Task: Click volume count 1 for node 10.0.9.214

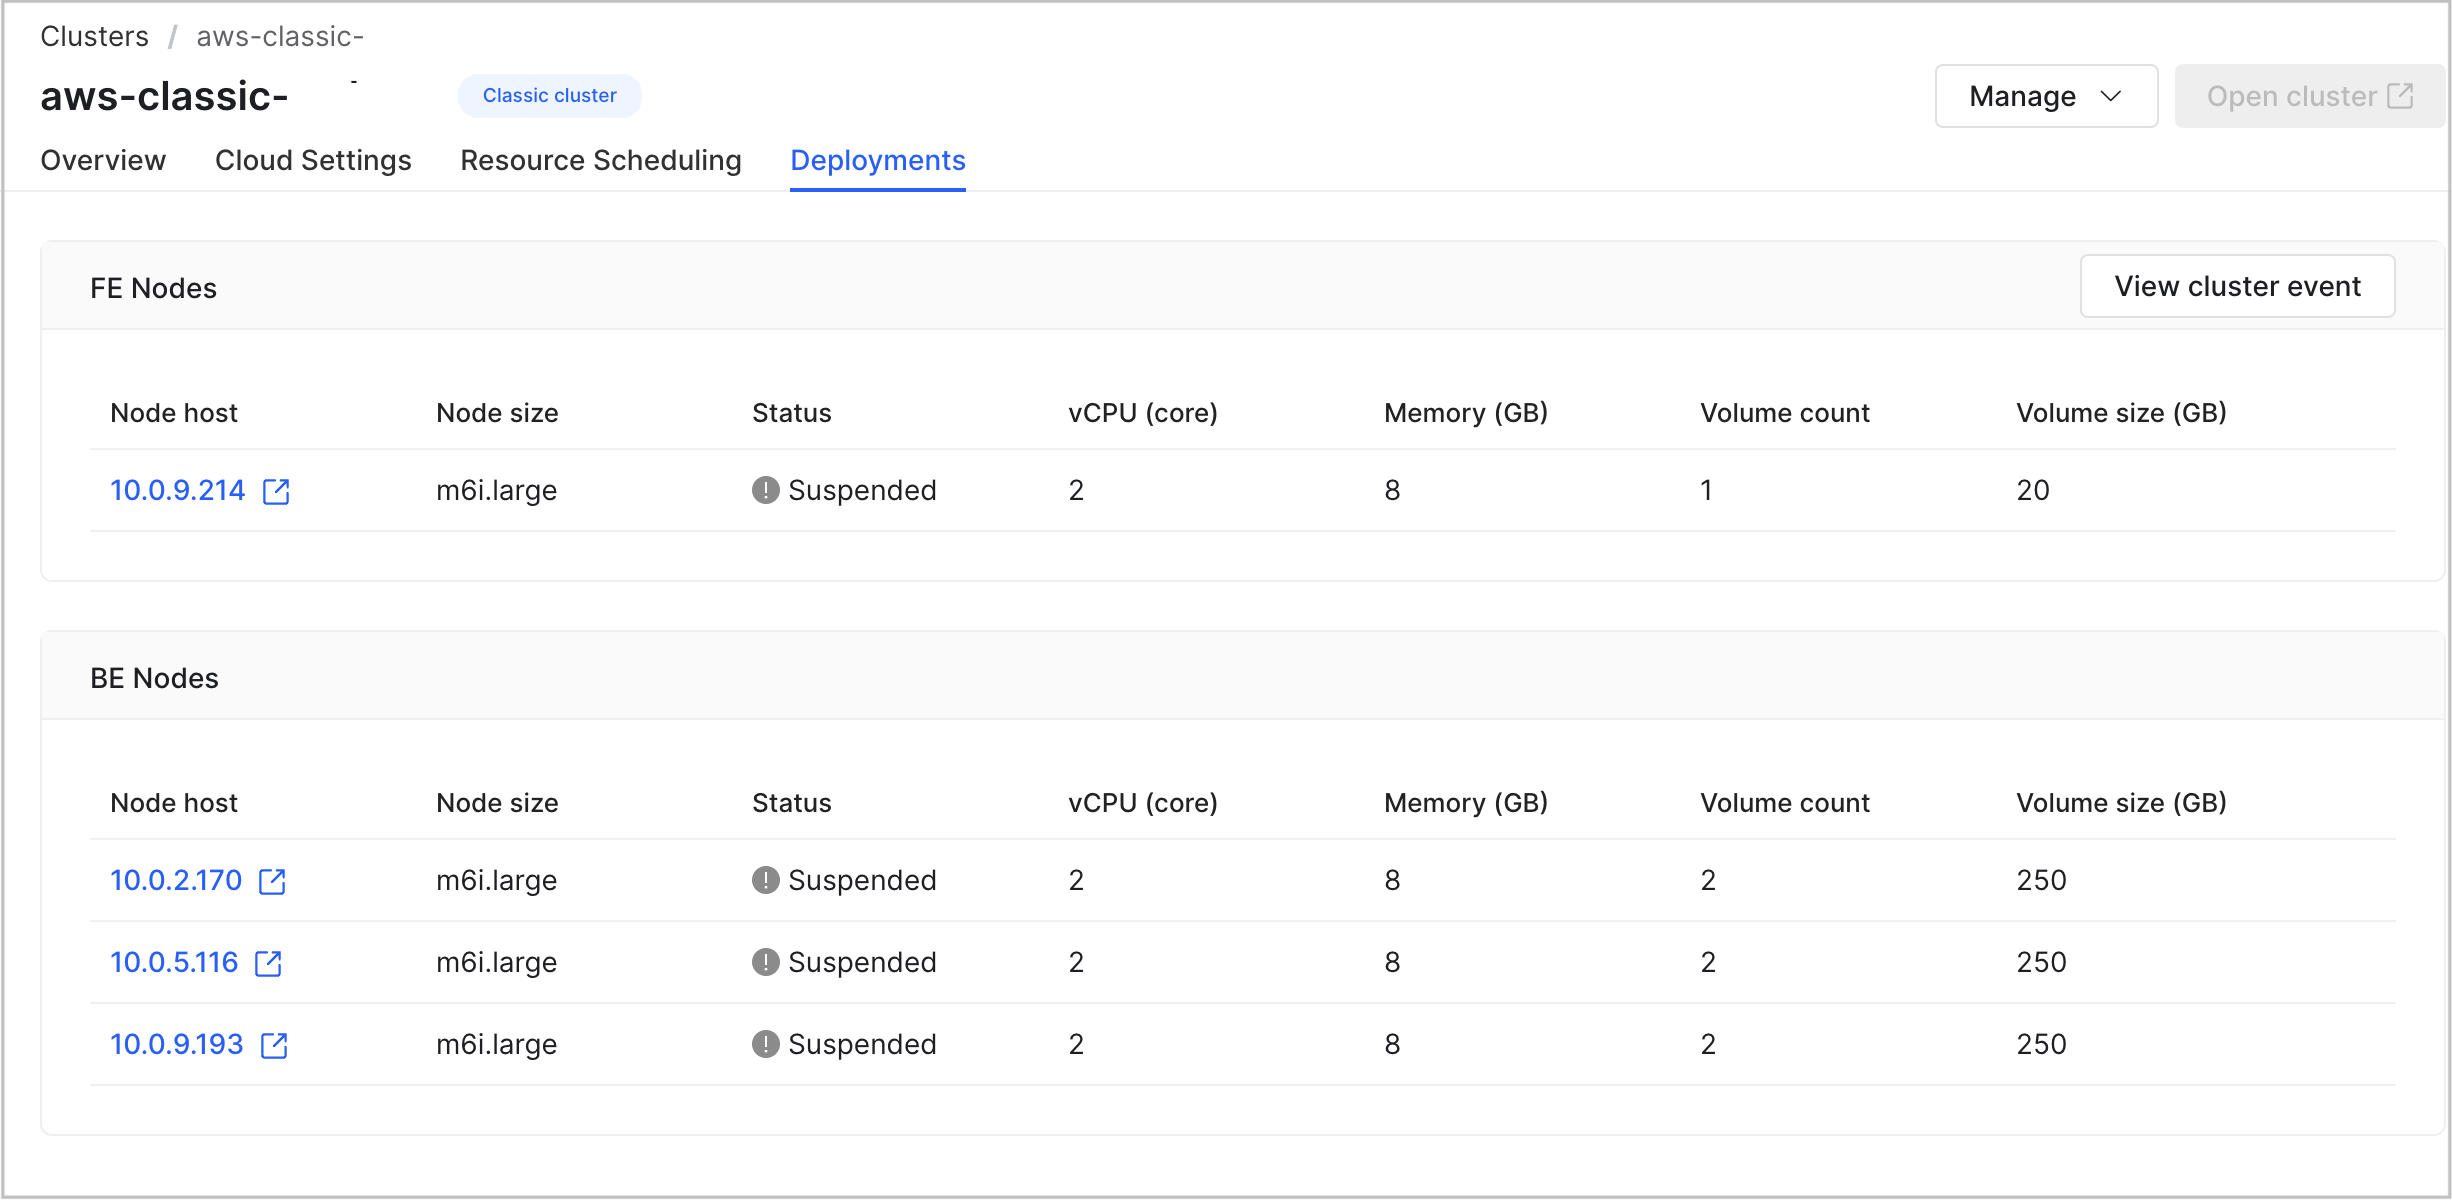Action: coord(1706,490)
